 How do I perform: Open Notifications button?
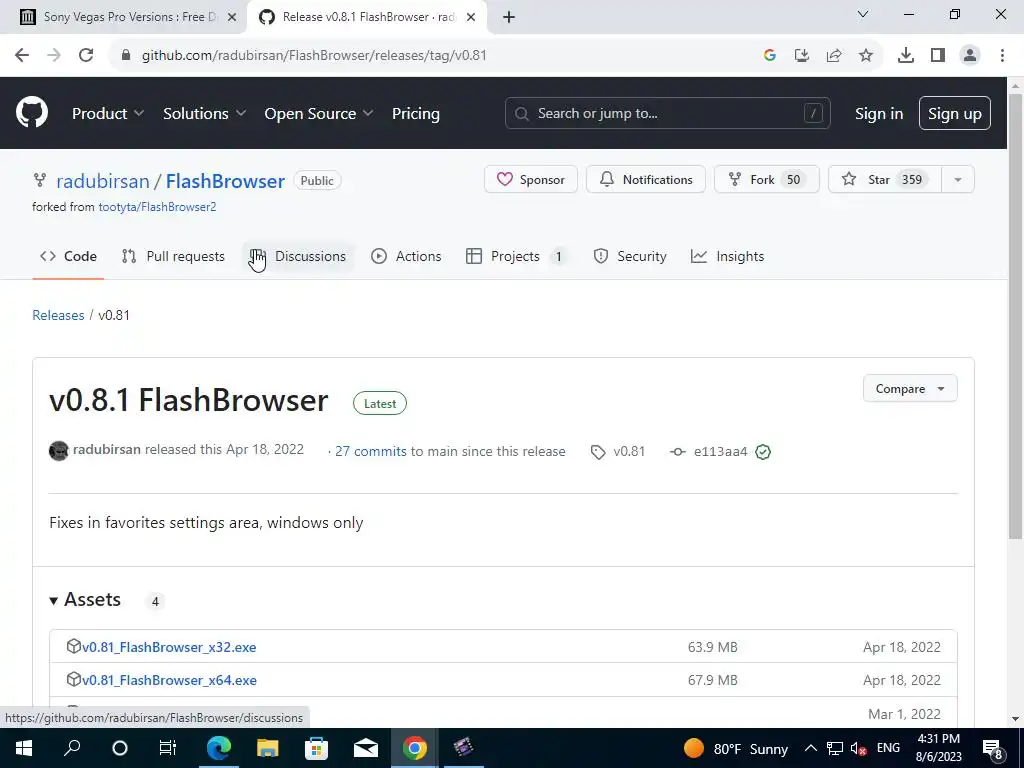[646, 180]
